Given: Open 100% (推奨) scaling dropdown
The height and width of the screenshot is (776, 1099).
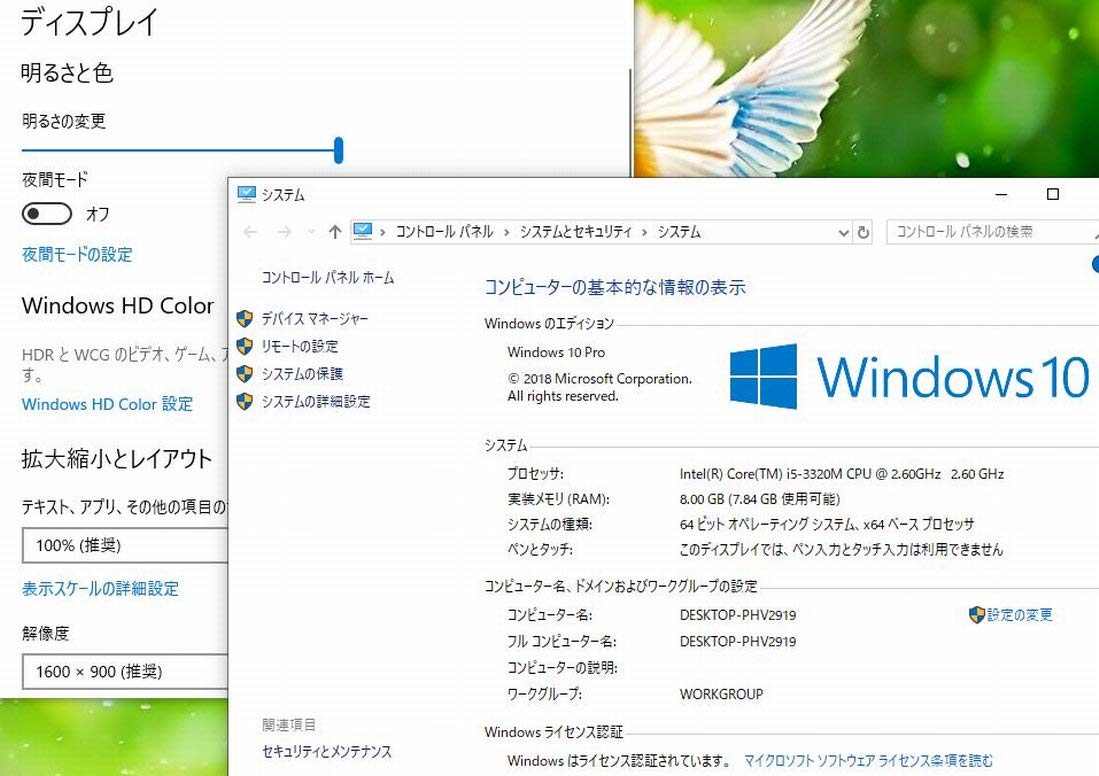Looking at the screenshot, I should point(125,545).
